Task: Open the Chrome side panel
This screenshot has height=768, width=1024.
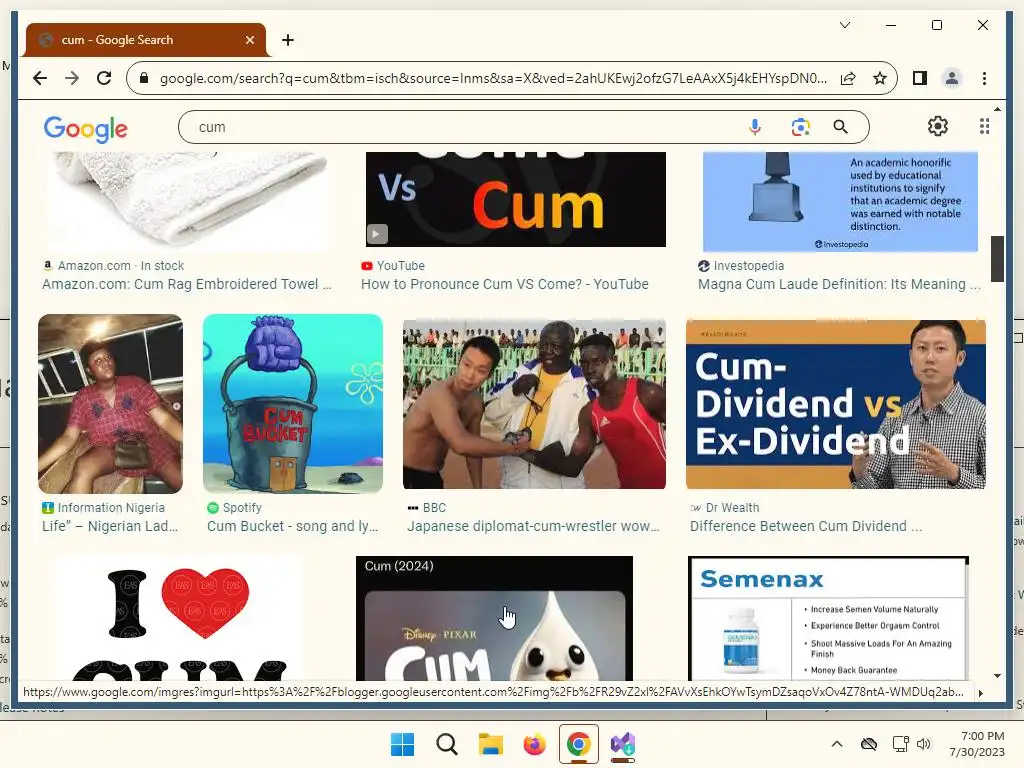Action: (920, 78)
